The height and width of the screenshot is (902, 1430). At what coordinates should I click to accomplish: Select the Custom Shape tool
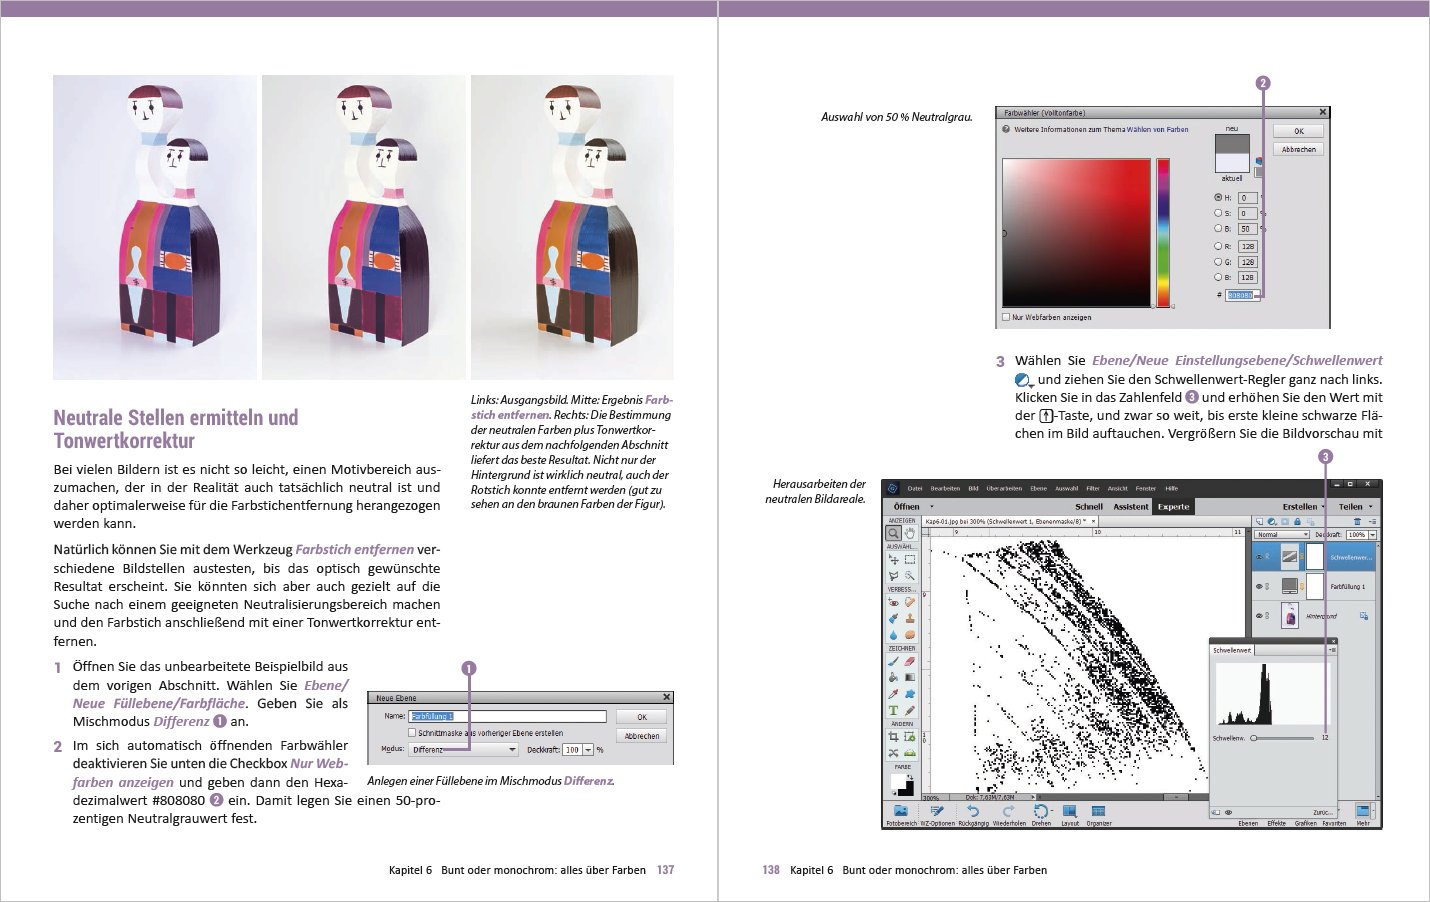(910, 694)
